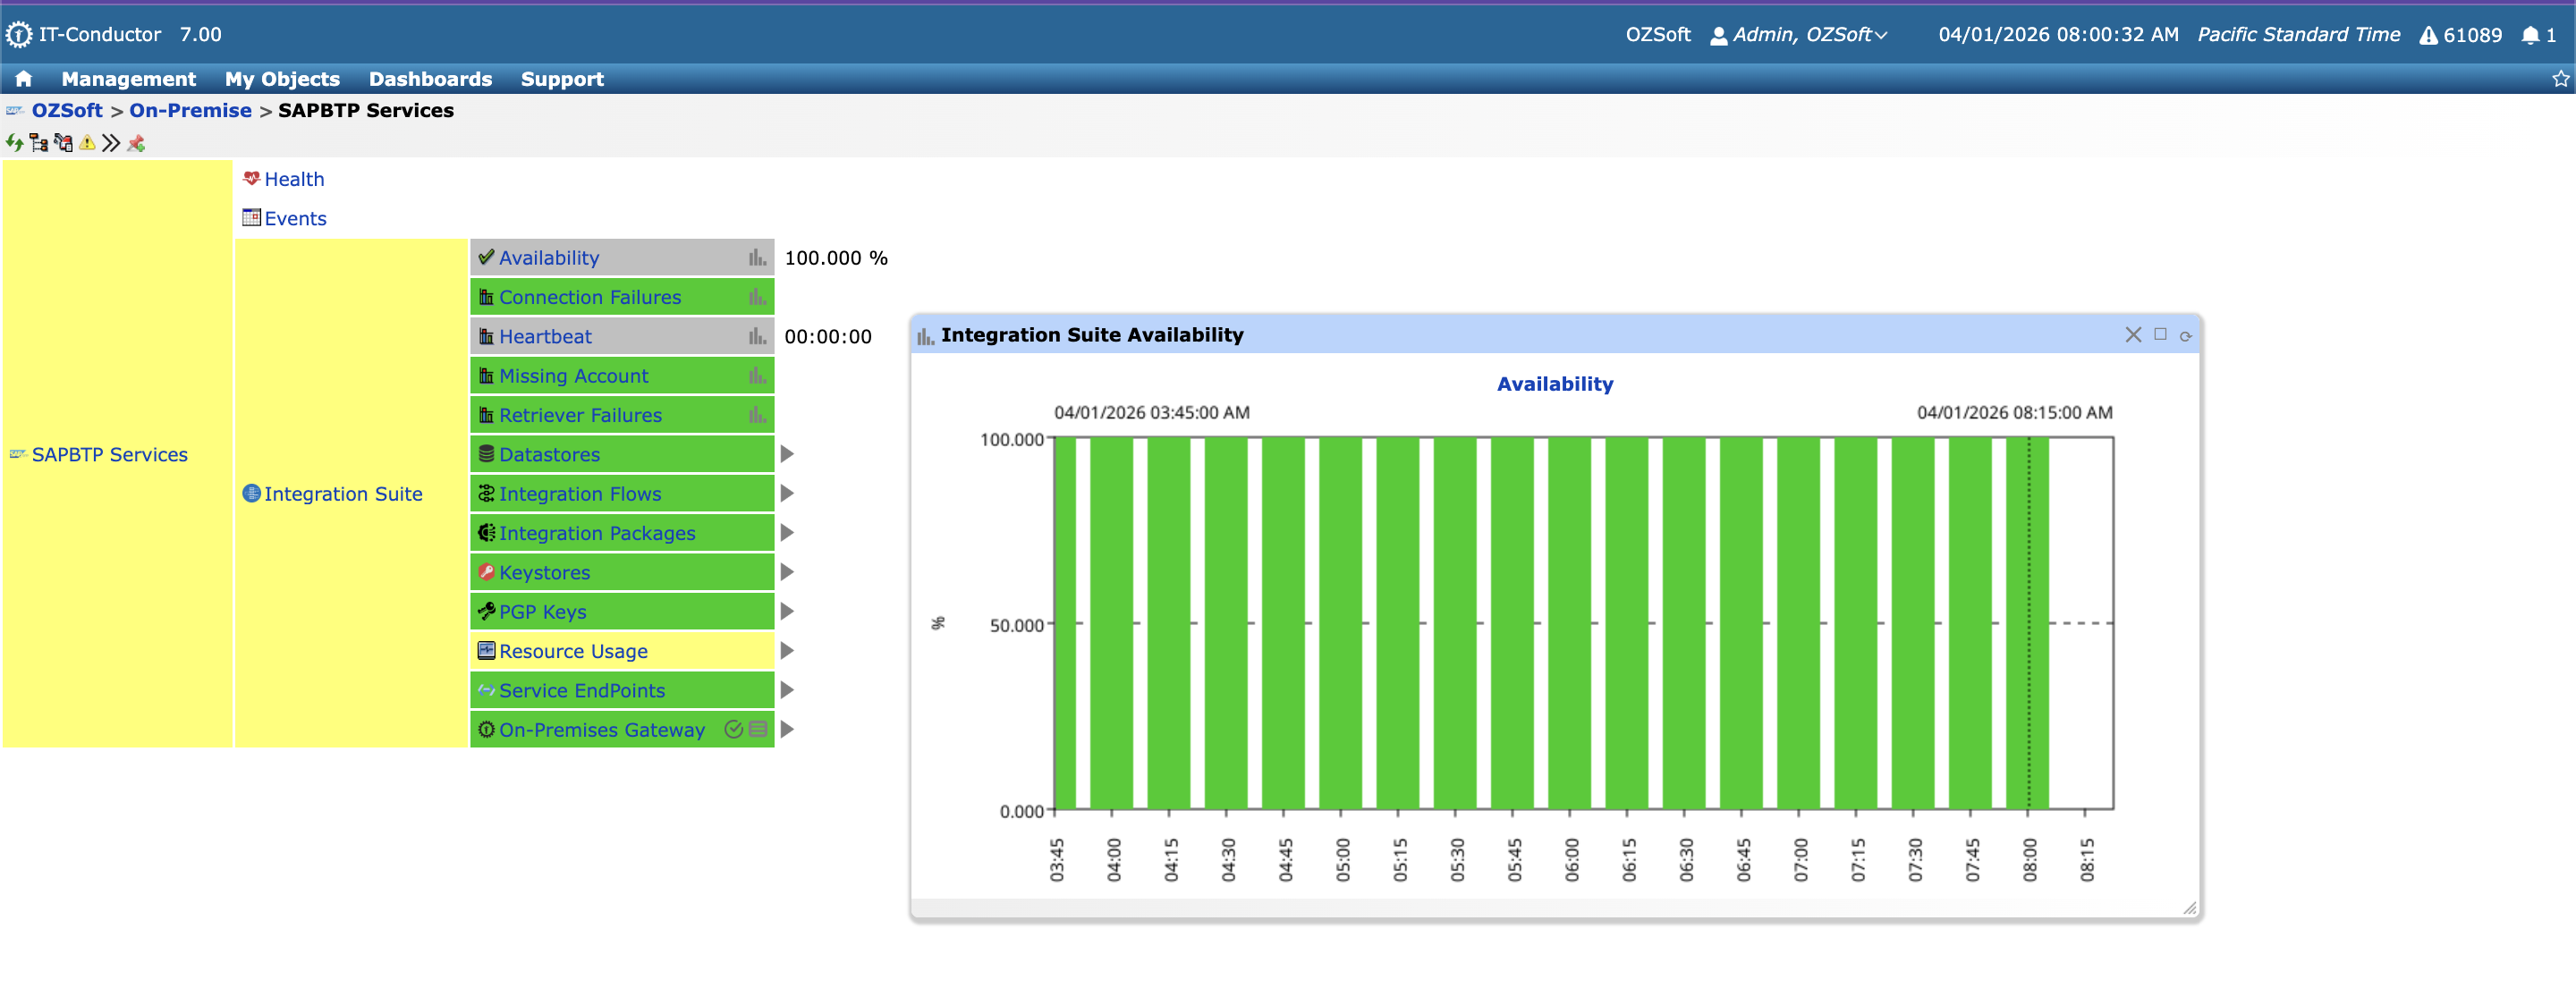The width and height of the screenshot is (2576, 1005).
Task: Open the hierarchy tree view icon
Action: coord(39,143)
